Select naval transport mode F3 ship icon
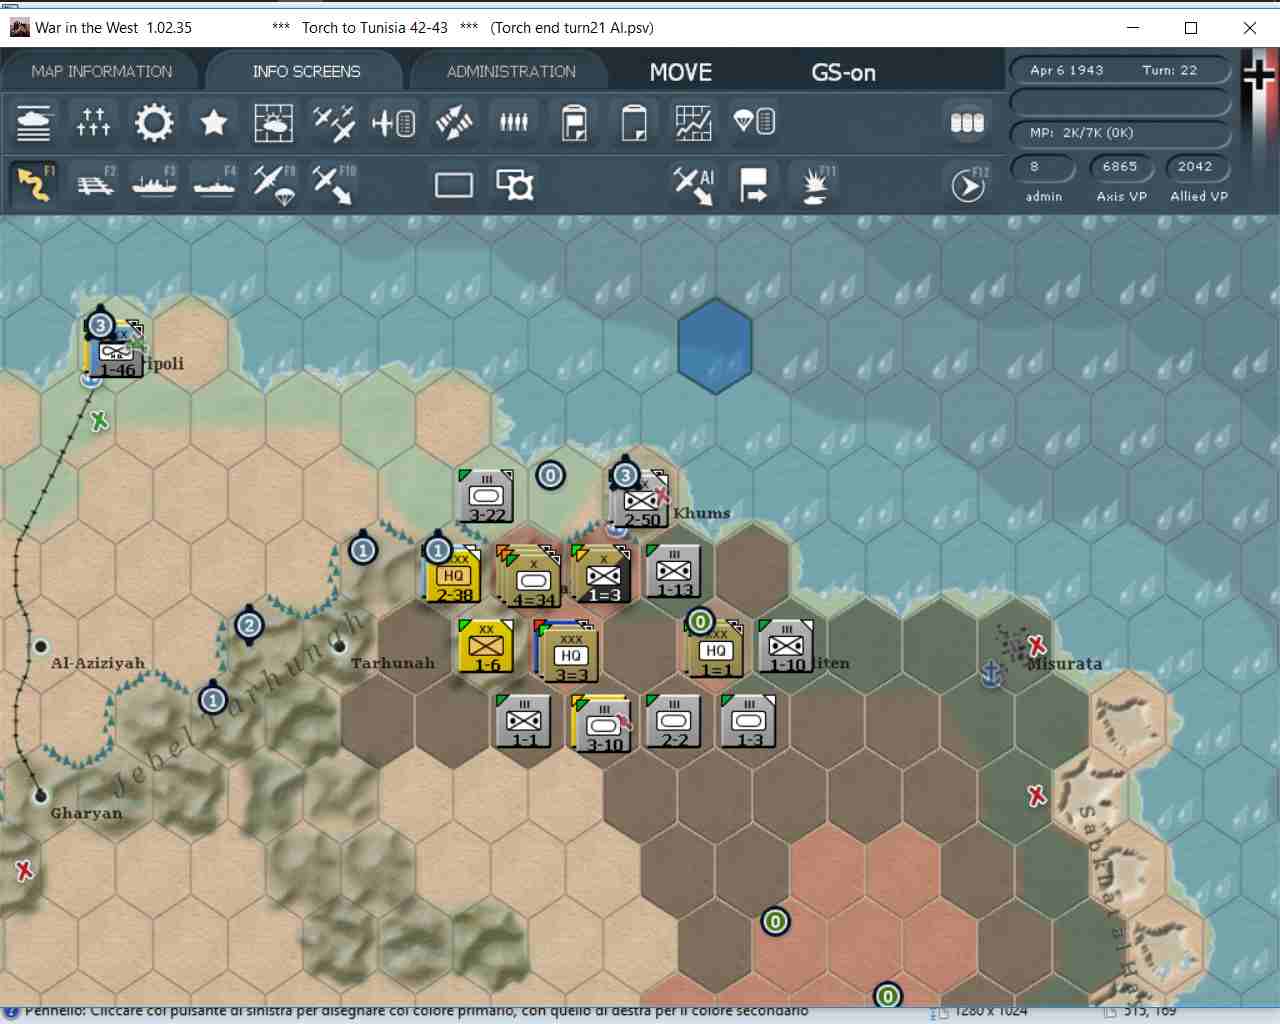 [x=155, y=184]
